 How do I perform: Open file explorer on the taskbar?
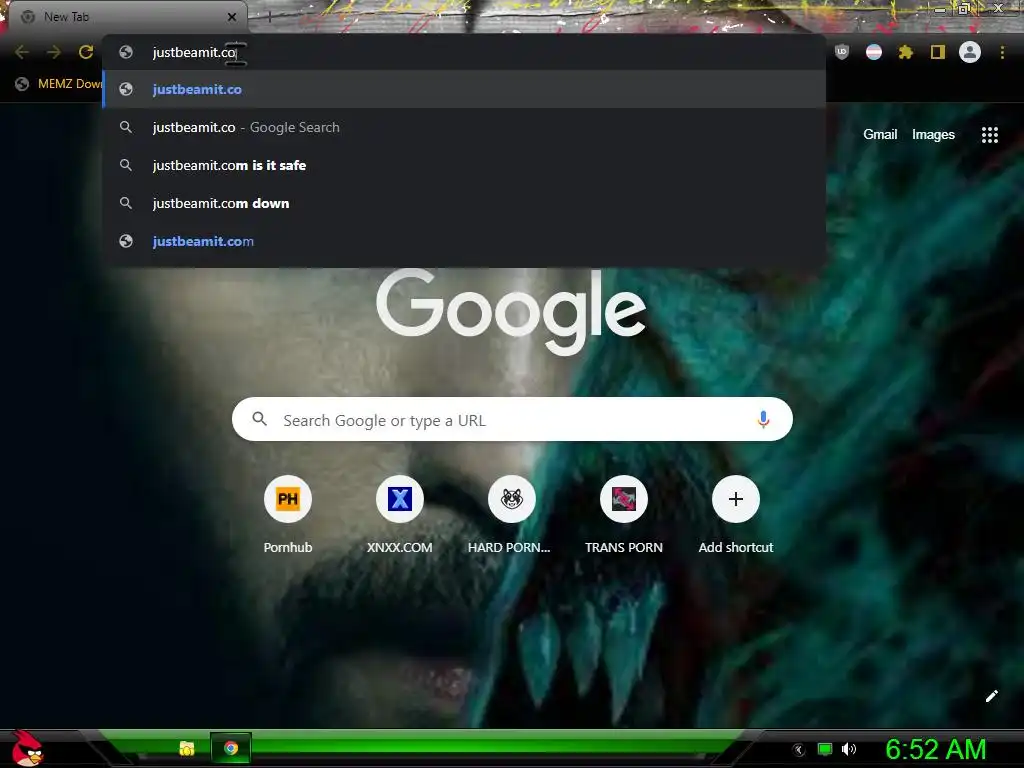pos(187,748)
